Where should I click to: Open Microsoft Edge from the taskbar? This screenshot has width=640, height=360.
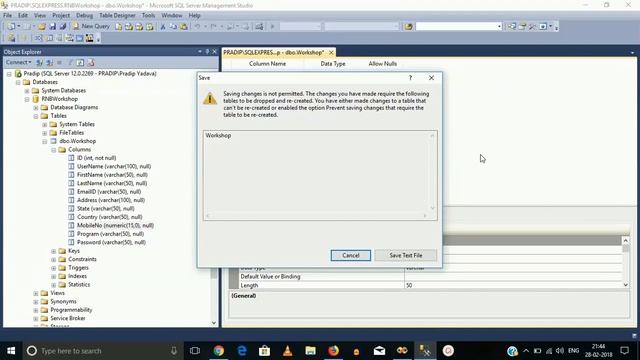(x=242, y=351)
